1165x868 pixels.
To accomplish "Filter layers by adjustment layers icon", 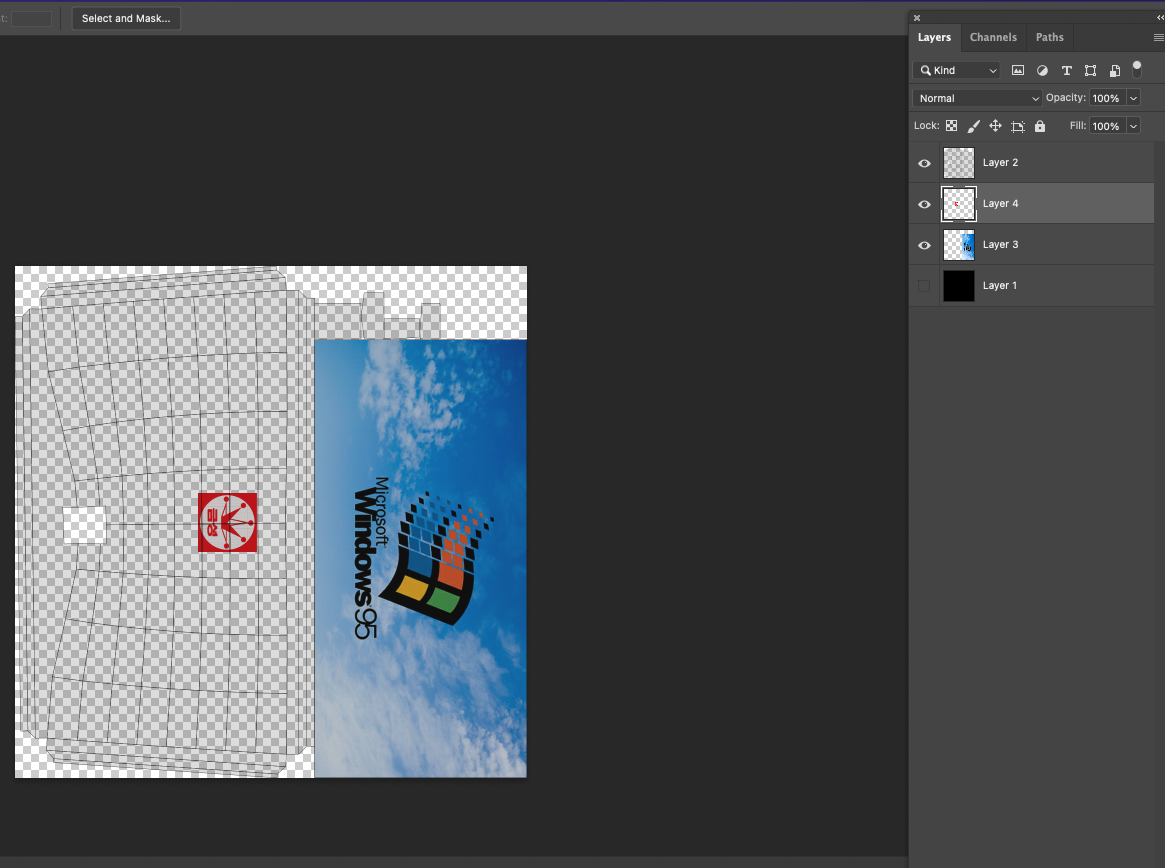I will coord(1042,71).
